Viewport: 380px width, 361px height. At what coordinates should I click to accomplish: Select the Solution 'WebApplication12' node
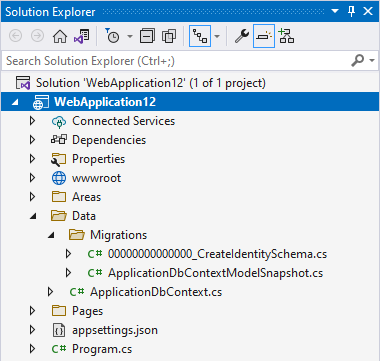point(151,83)
